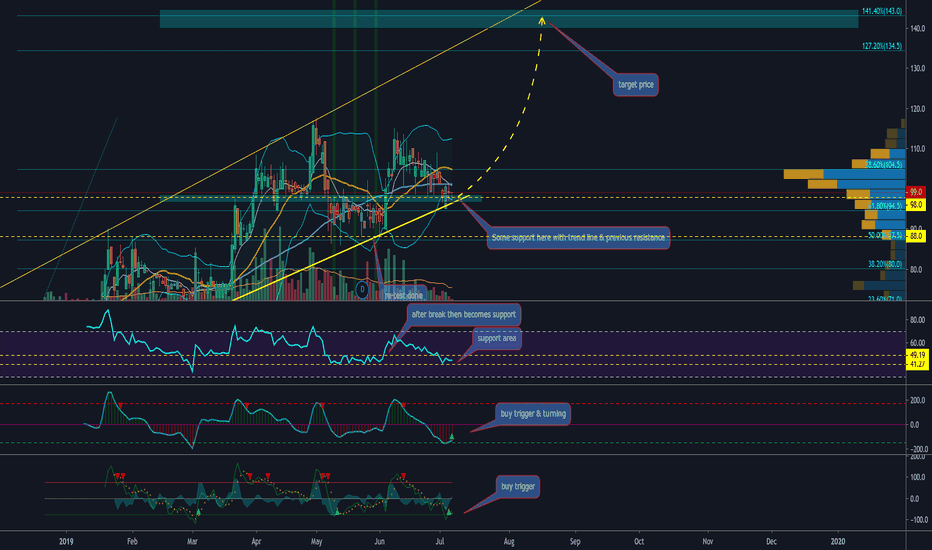932x550 pixels.
Task: Select the 'buy trigger & turning' callout
Action: tap(533, 414)
